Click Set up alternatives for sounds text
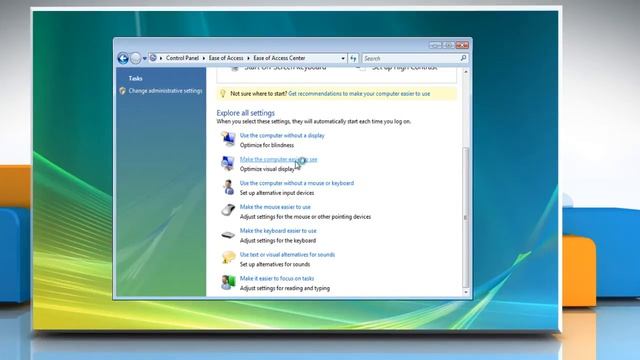640x360 pixels. 275,264
